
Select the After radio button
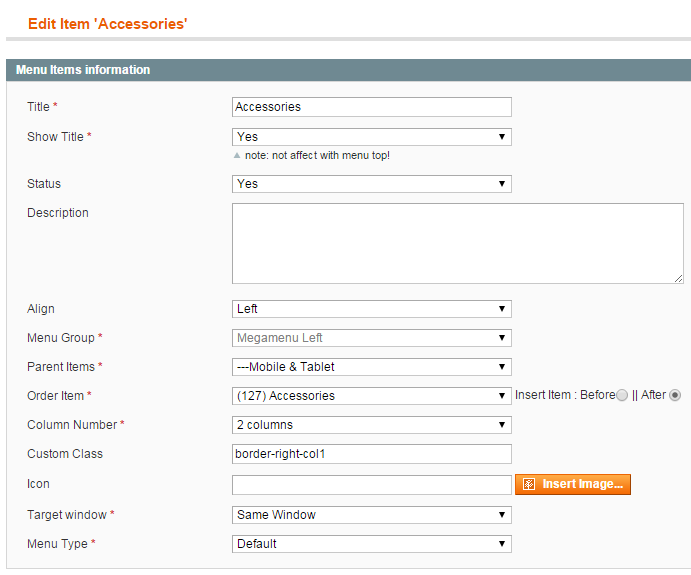pos(675,395)
